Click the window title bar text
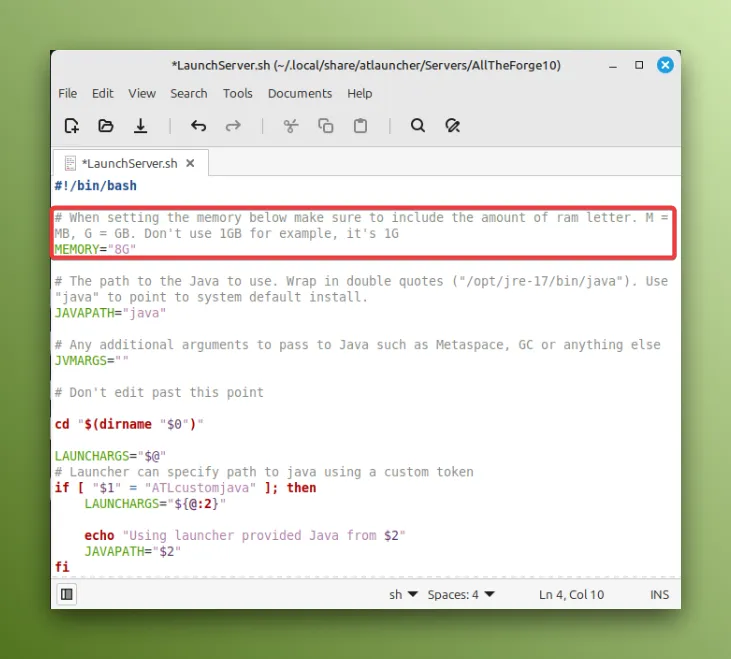This screenshot has height=659, width=731. pos(366,65)
